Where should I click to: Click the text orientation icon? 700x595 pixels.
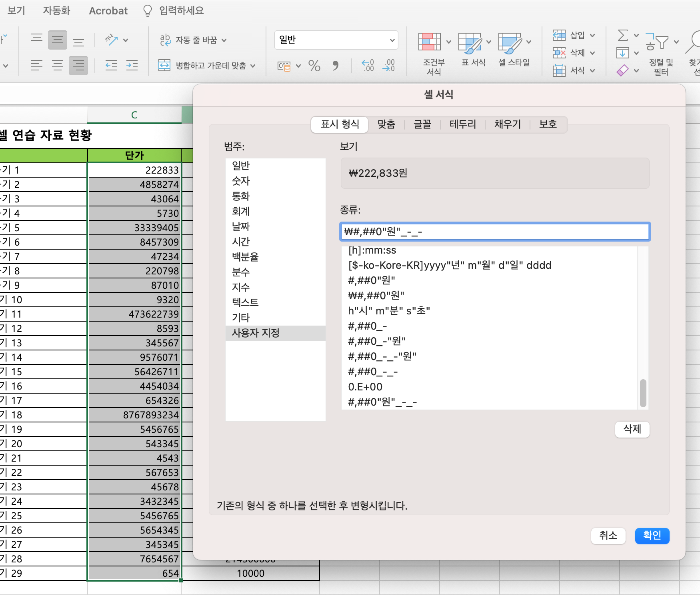(111, 40)
